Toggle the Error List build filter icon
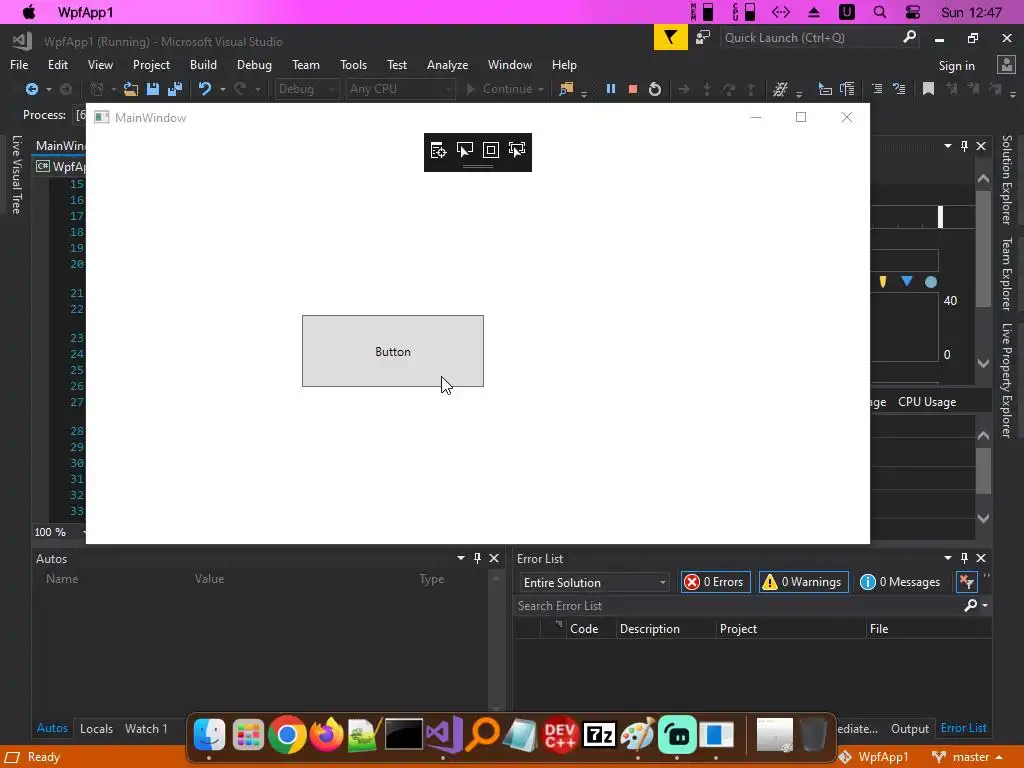This screenshot has width=1024, height=768. pyautogui.click(x=967, y=582)
